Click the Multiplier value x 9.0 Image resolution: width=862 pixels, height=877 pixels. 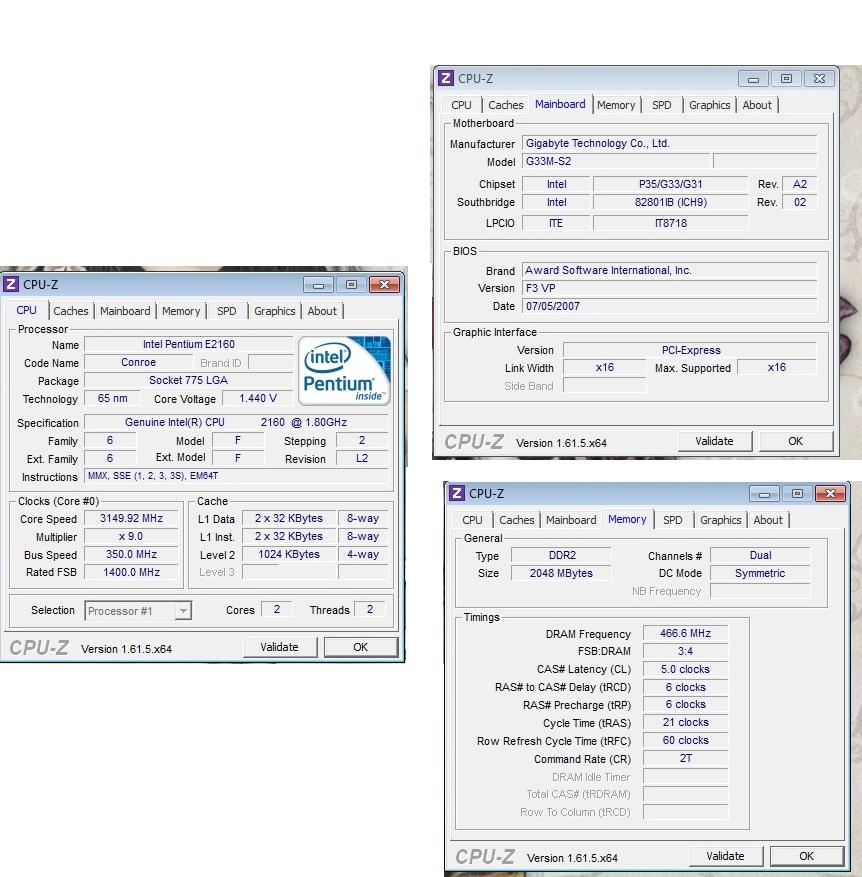(x=131, y=536)
